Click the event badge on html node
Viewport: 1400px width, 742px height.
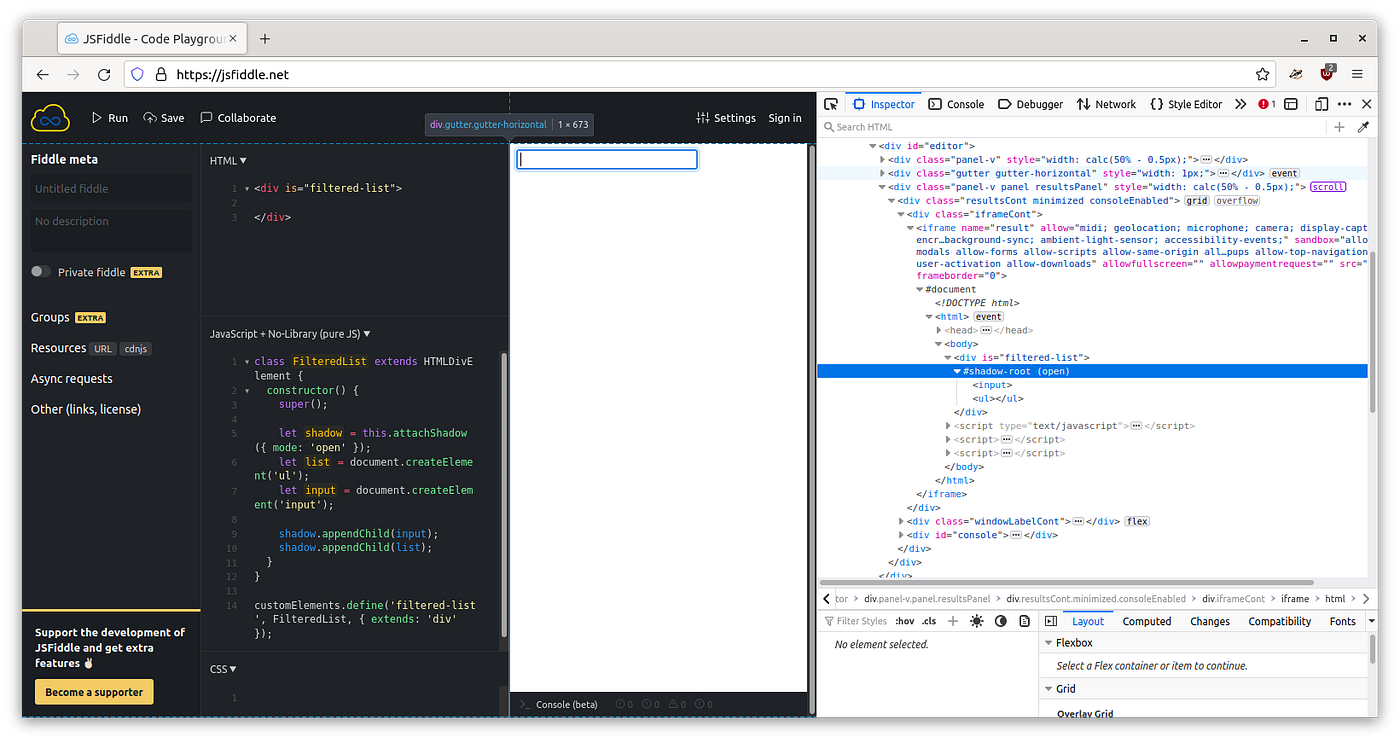click(989, 316)
